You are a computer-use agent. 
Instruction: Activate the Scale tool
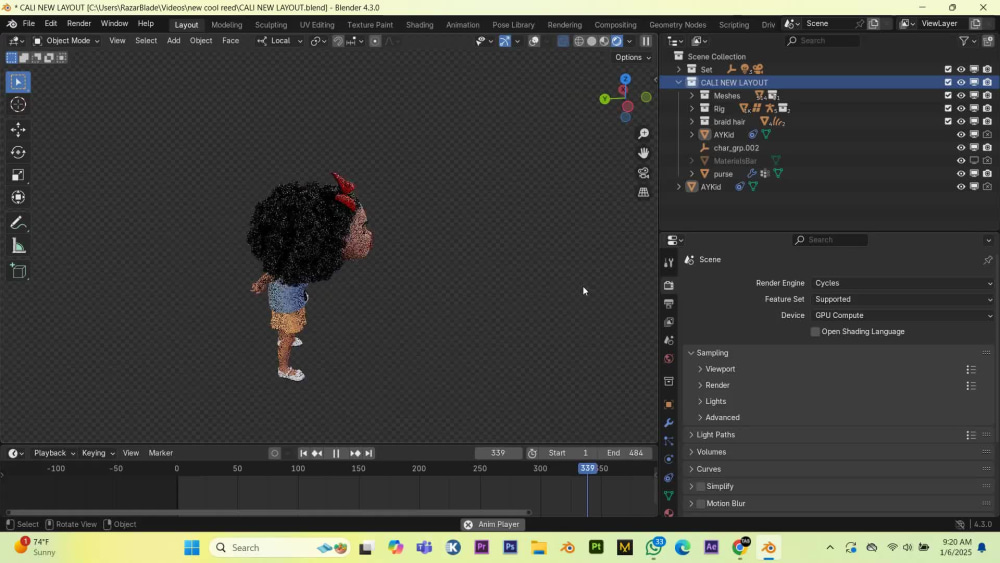18,175
